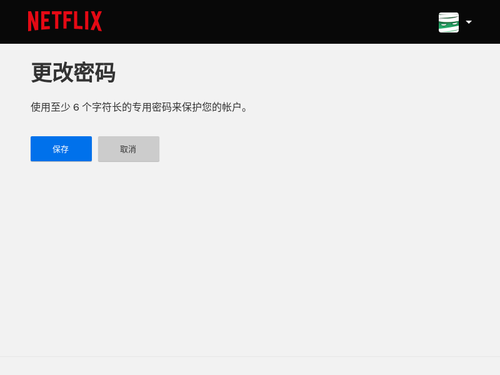Viewport: 500px width, 375px height.
Task: Click the 更改密码 heading
Action: coord(73,72)
